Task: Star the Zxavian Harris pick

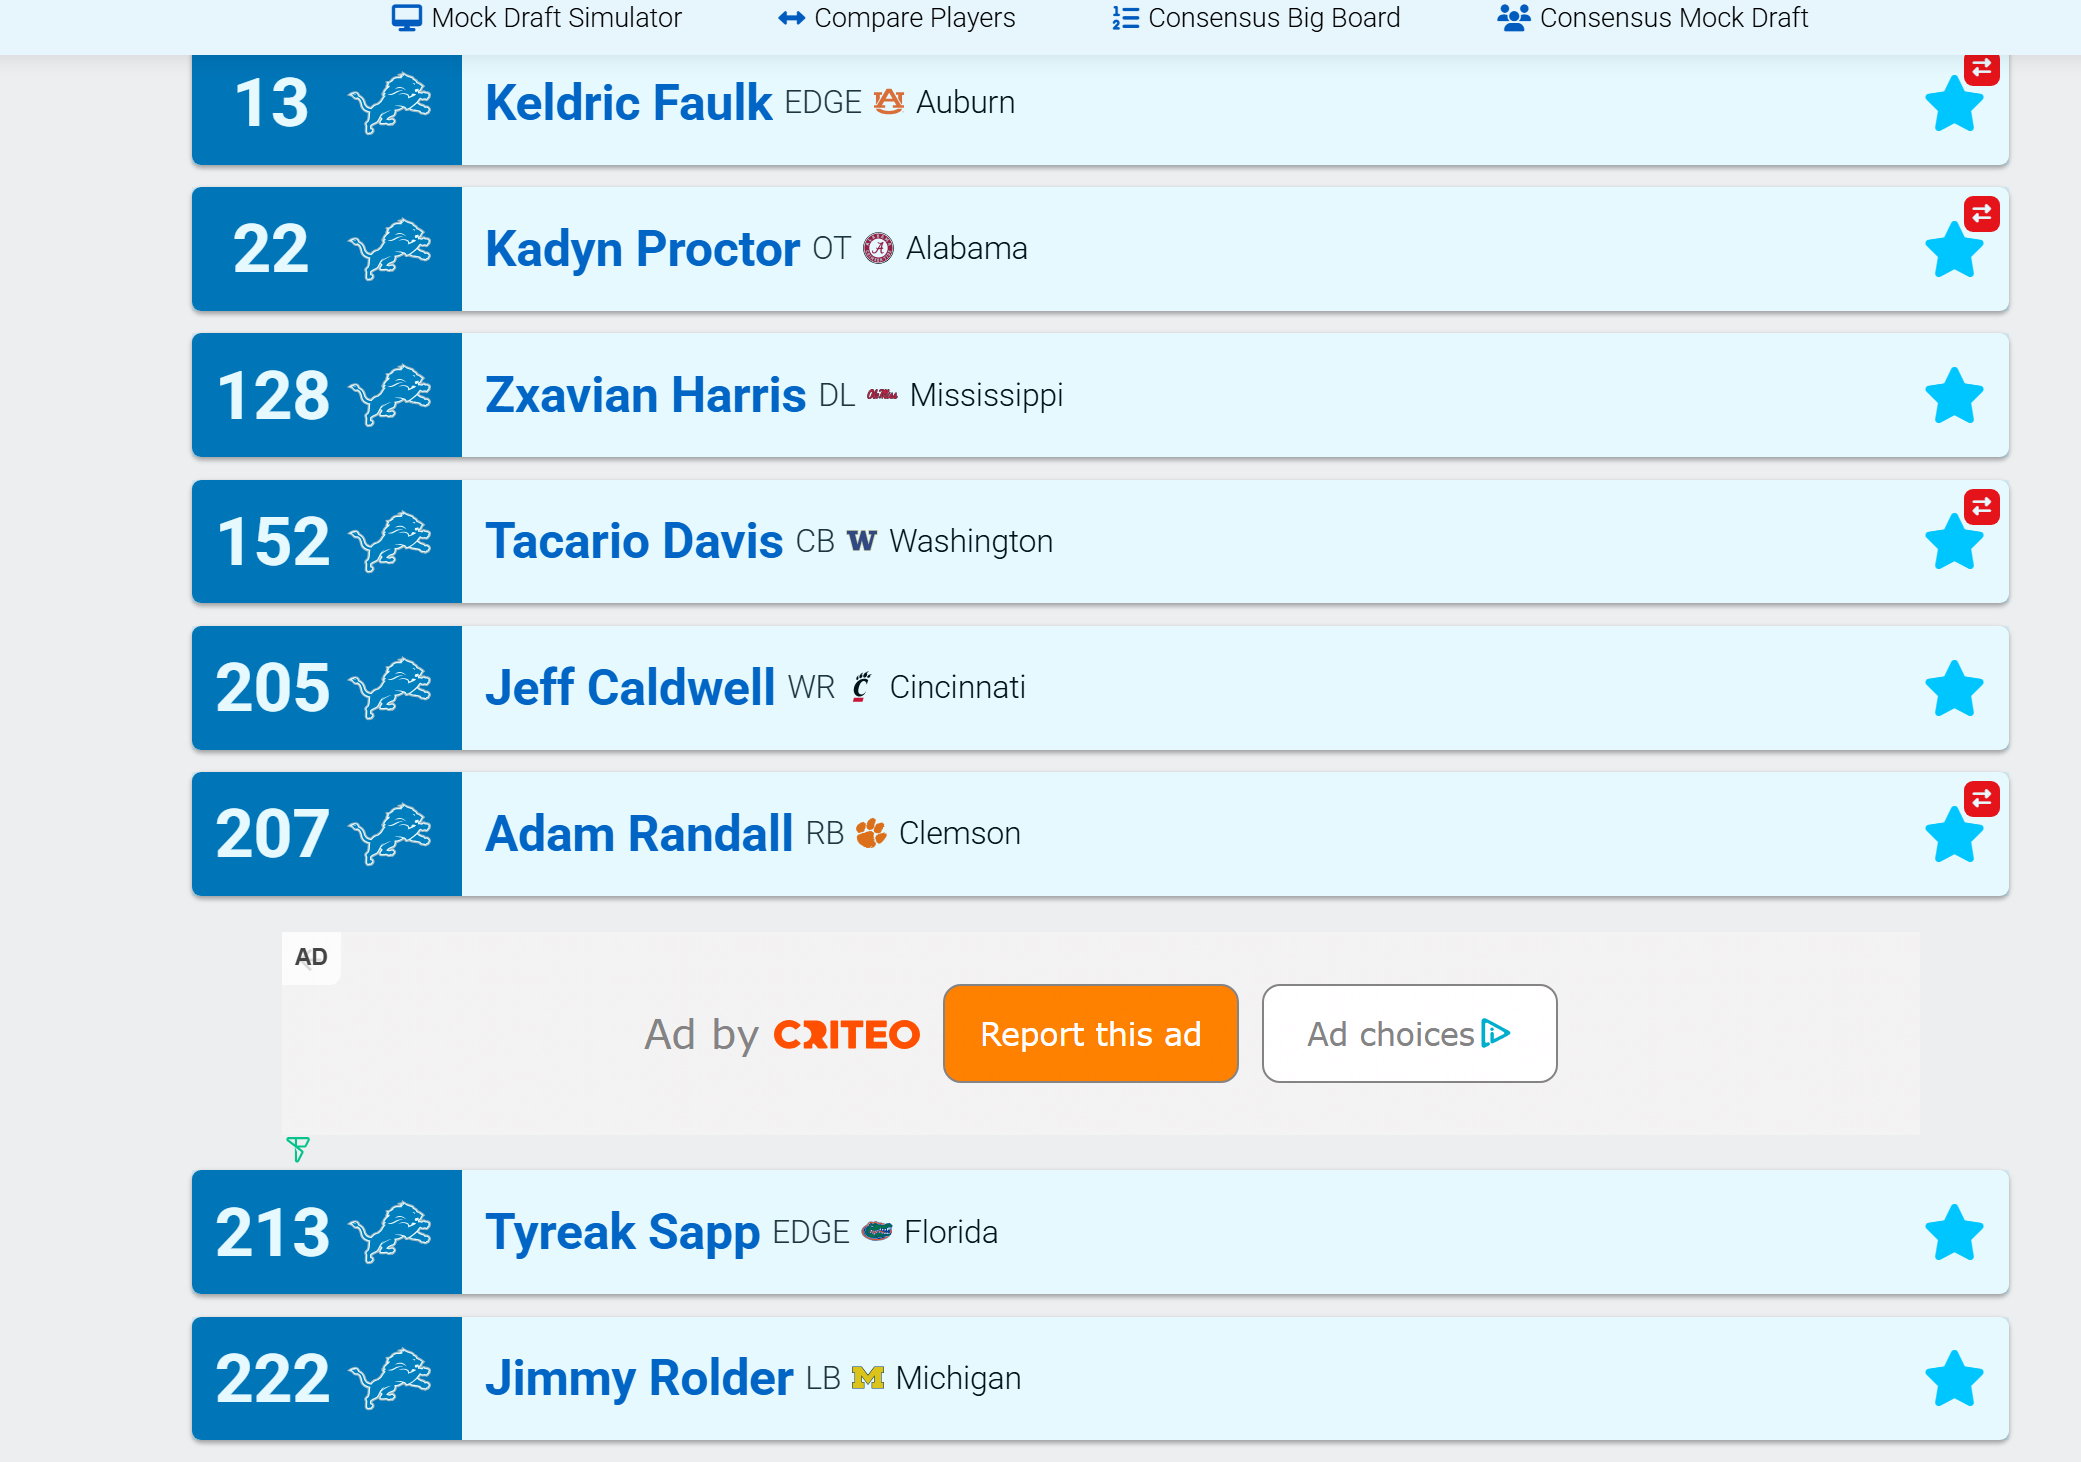Action: click(1953, 397)
